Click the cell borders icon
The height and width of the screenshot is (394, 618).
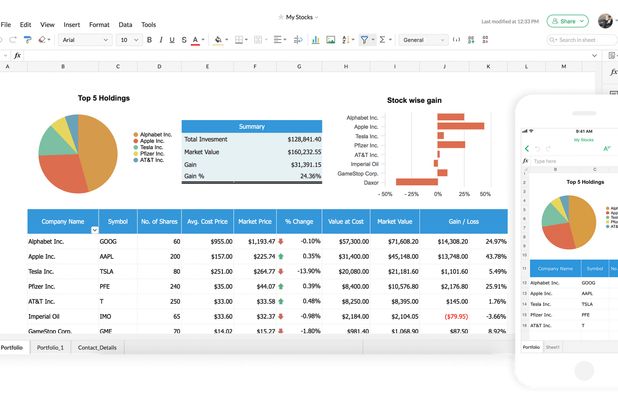point(239,40)
